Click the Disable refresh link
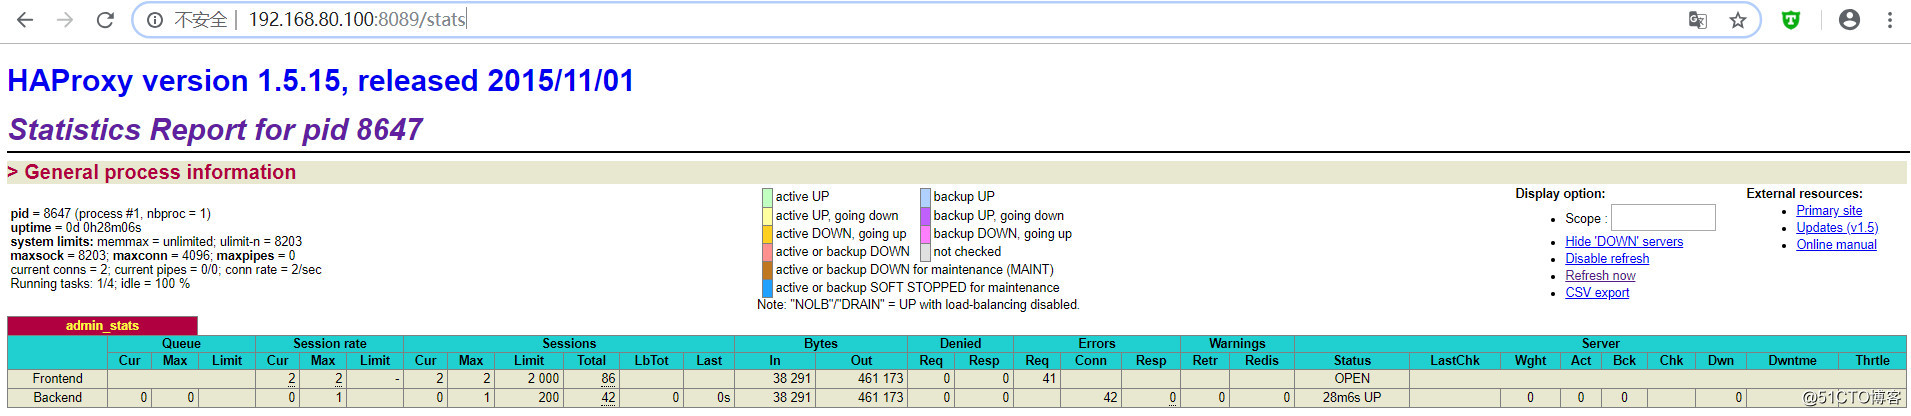This screenshot has width=1911, height=416. tap(1607, 259)
